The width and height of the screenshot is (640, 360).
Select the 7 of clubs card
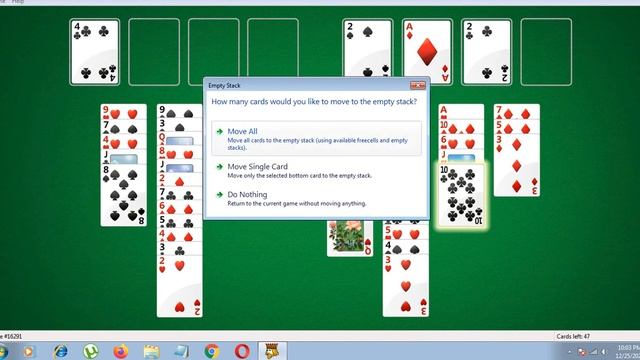click(180, 194)
